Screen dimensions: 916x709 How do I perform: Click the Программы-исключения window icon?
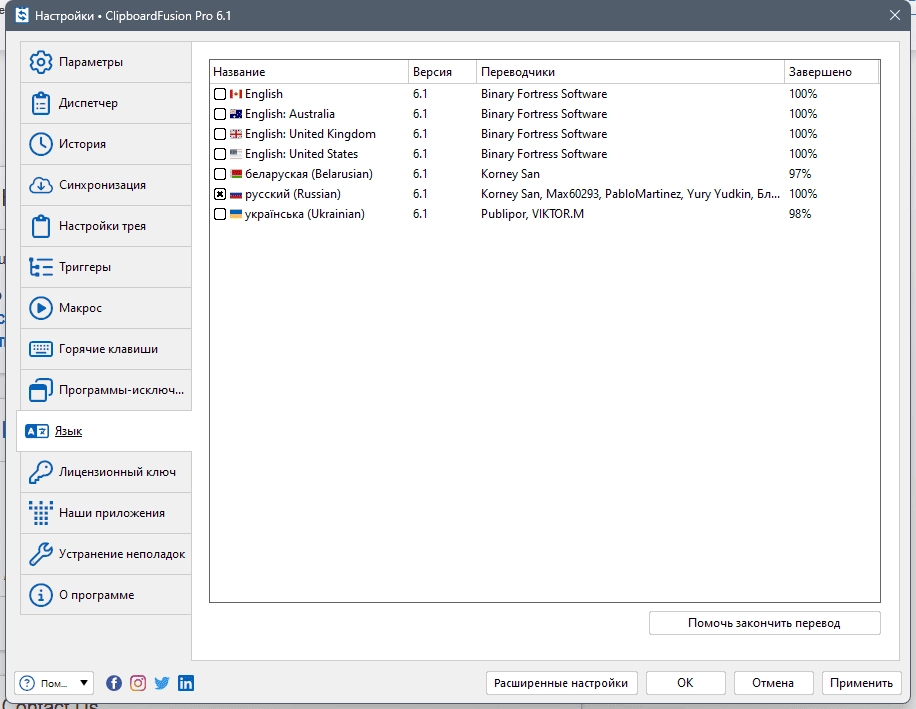[x=40, y=390]
